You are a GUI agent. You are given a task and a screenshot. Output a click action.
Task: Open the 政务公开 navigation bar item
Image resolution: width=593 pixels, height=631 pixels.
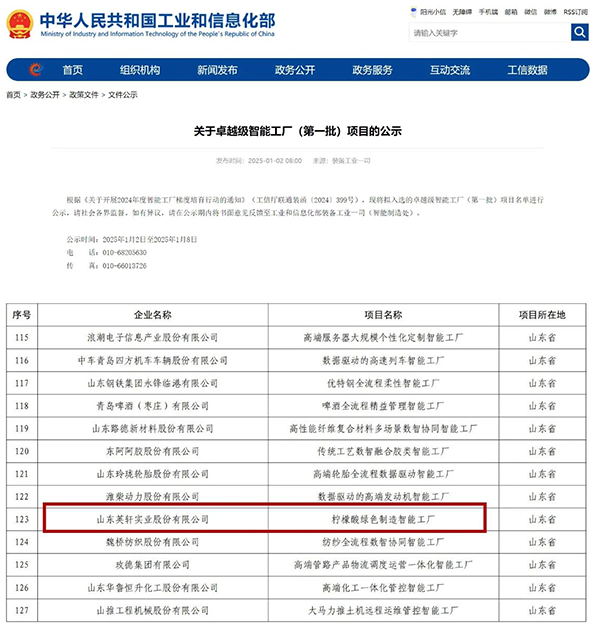tap(295, 70)
